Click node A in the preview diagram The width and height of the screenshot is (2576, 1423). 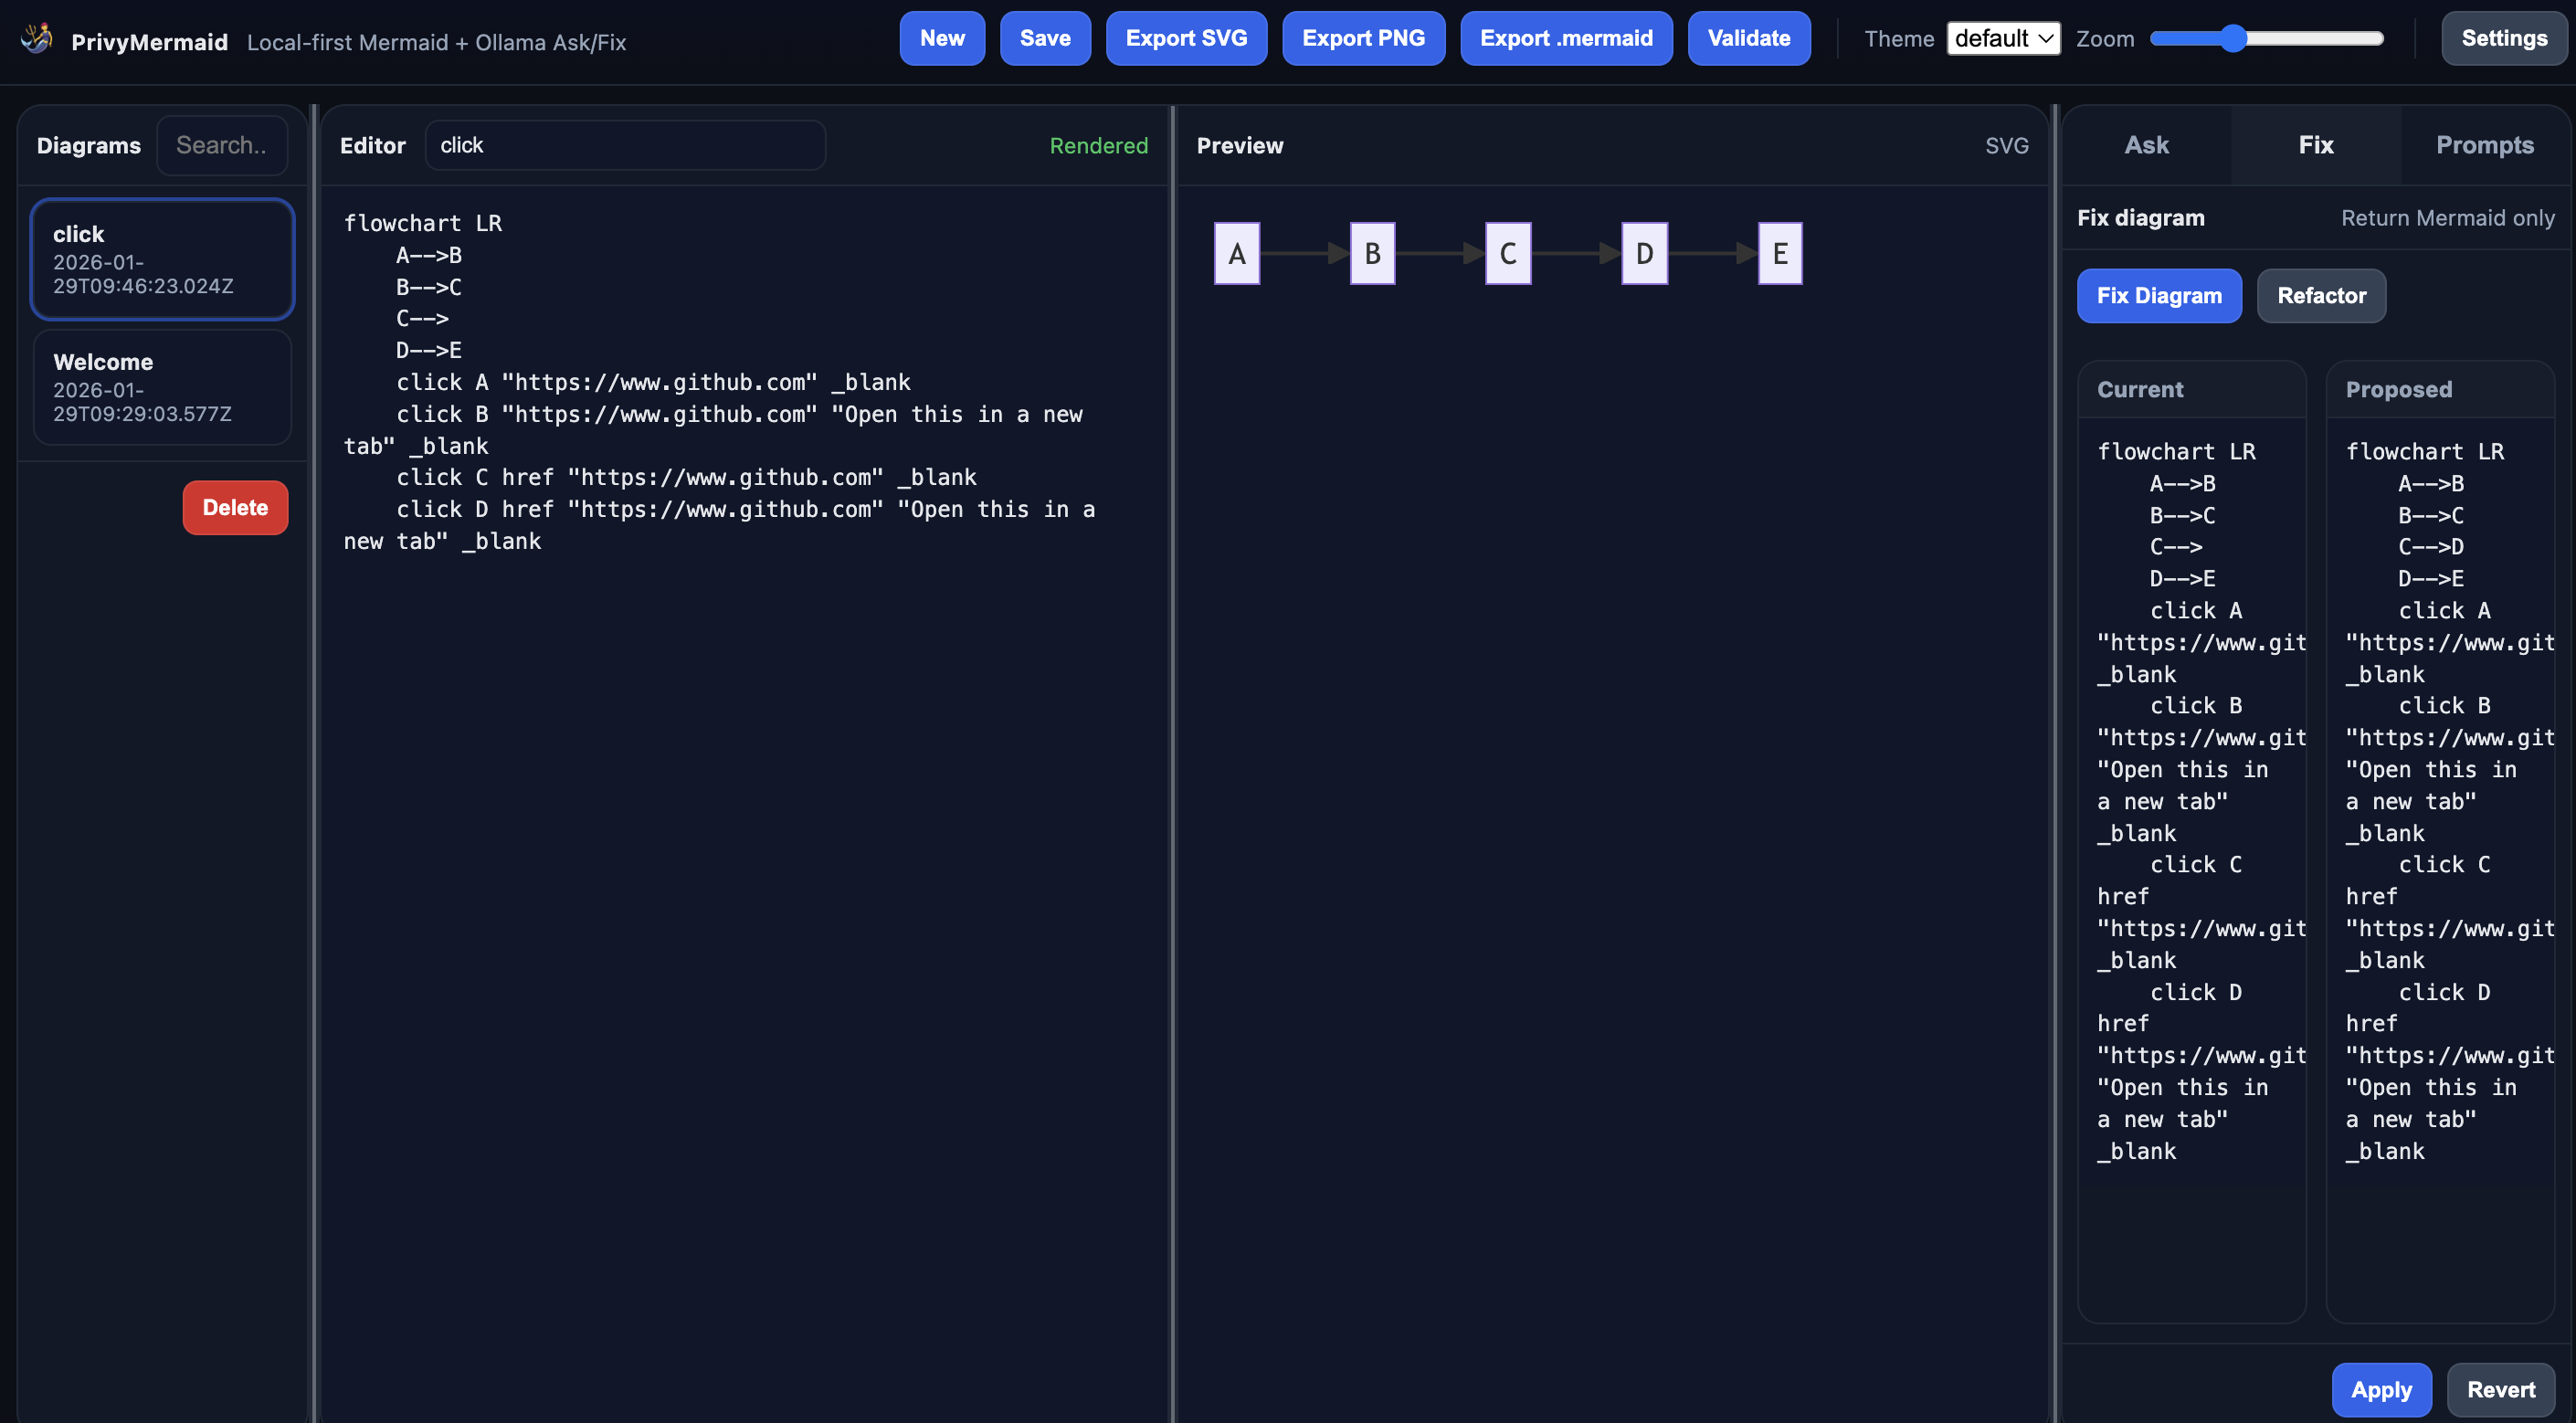click(1236, 254)
